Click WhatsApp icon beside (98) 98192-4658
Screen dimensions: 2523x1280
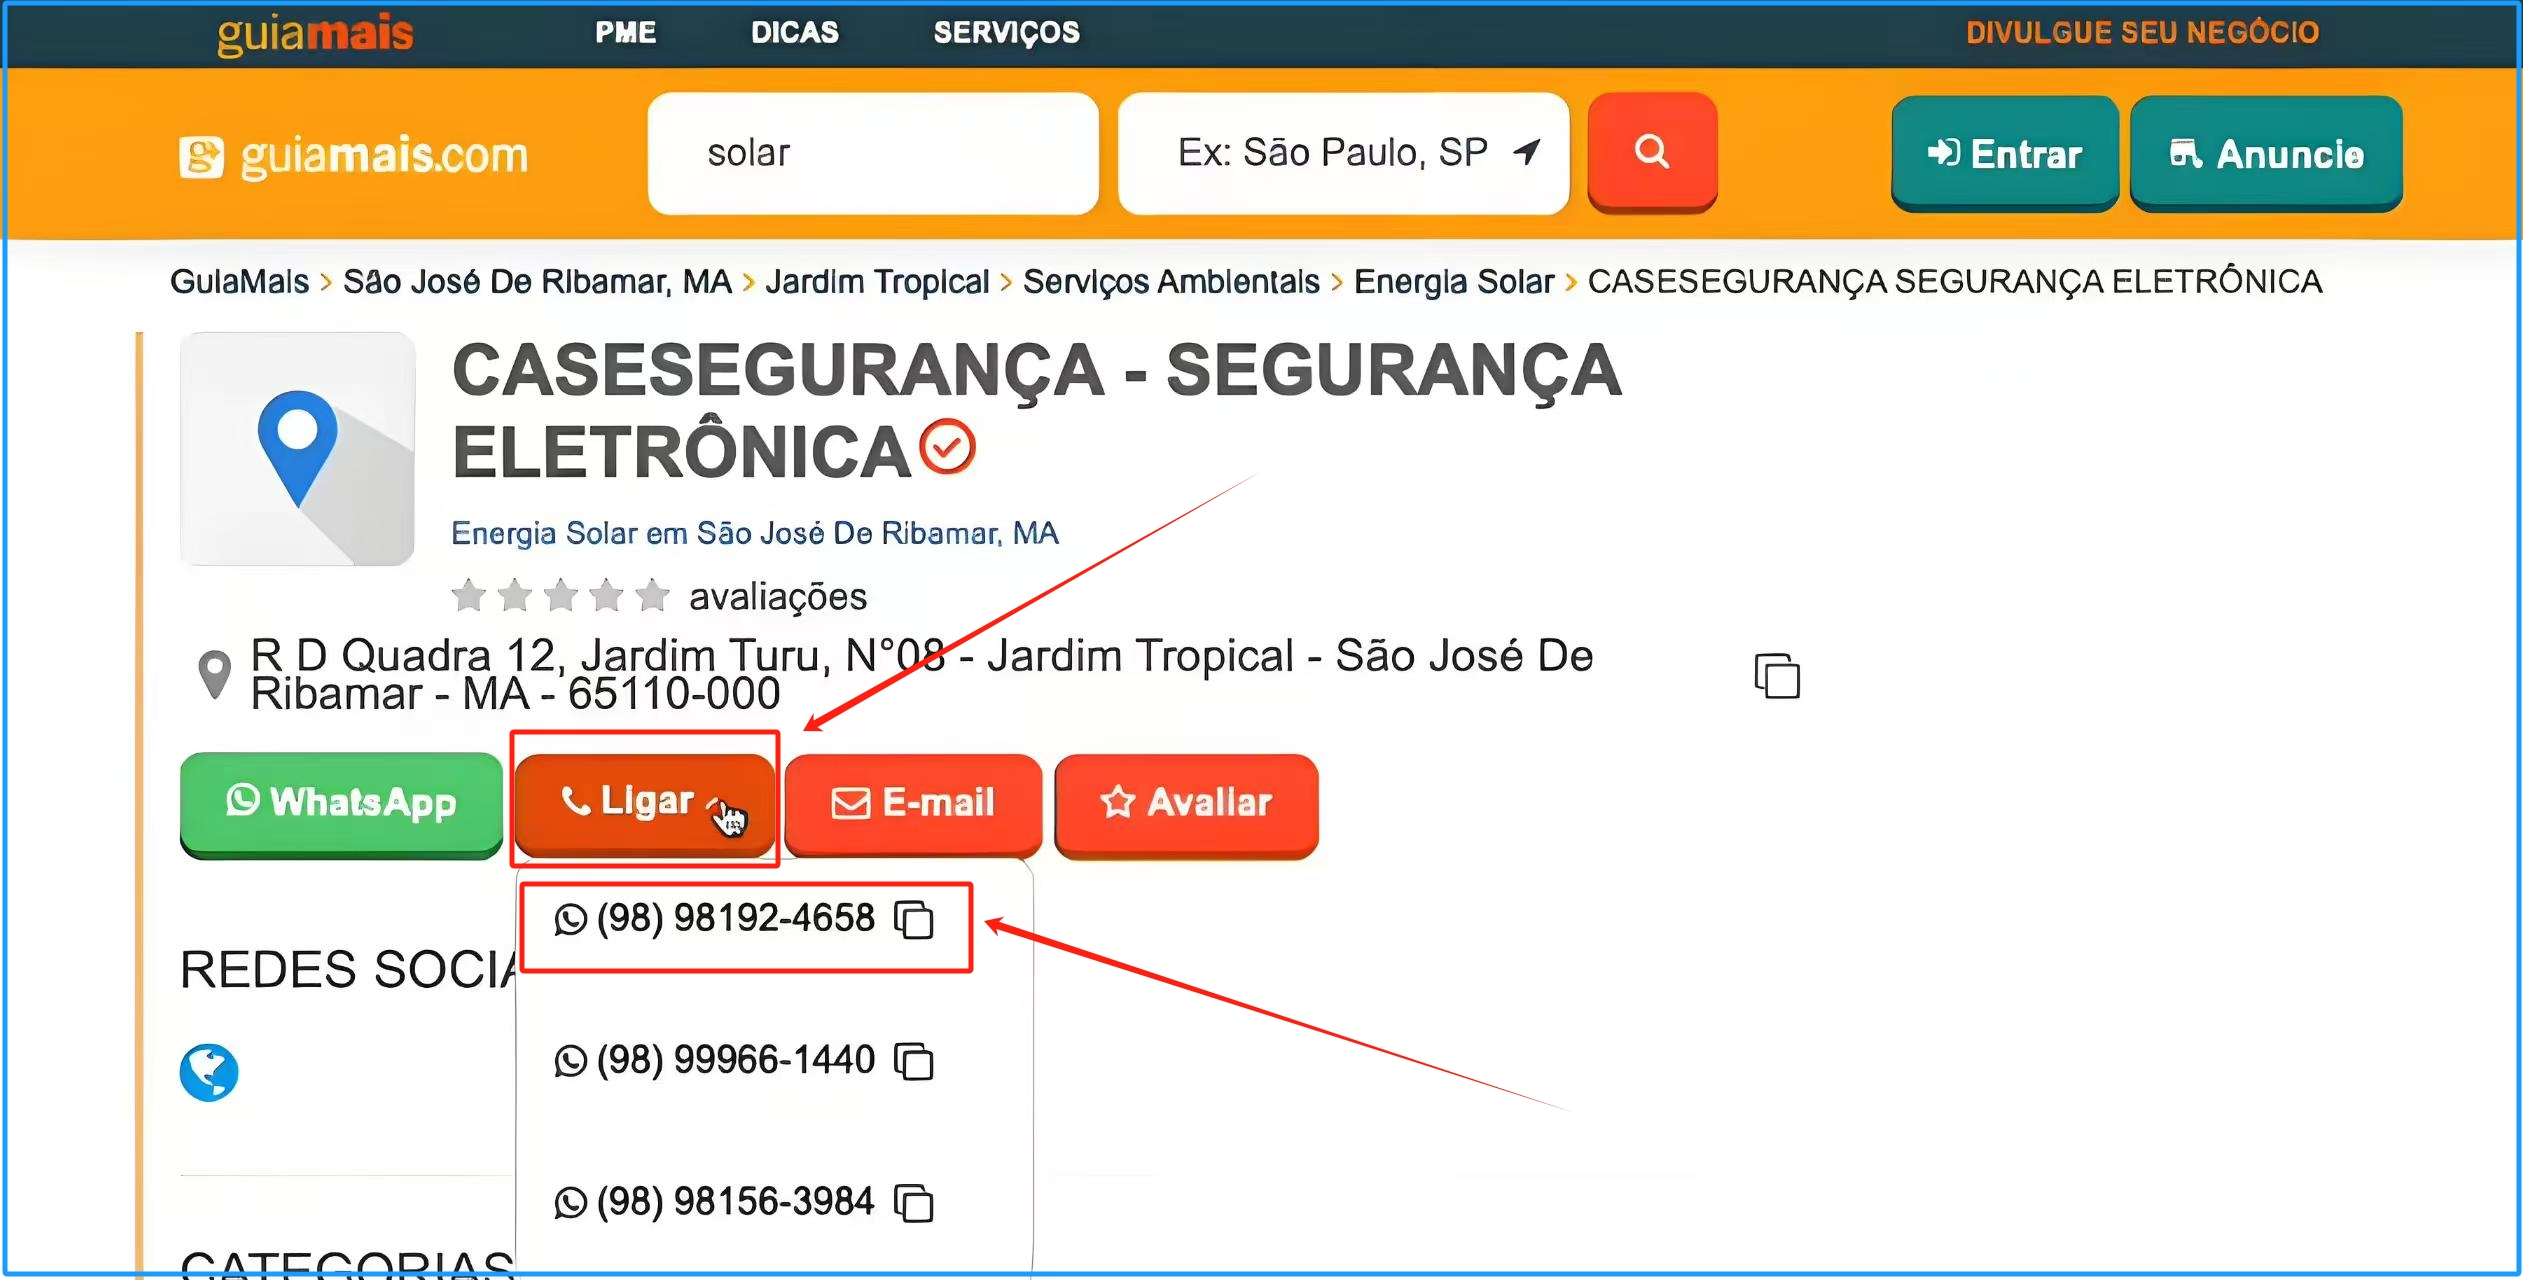570,920
